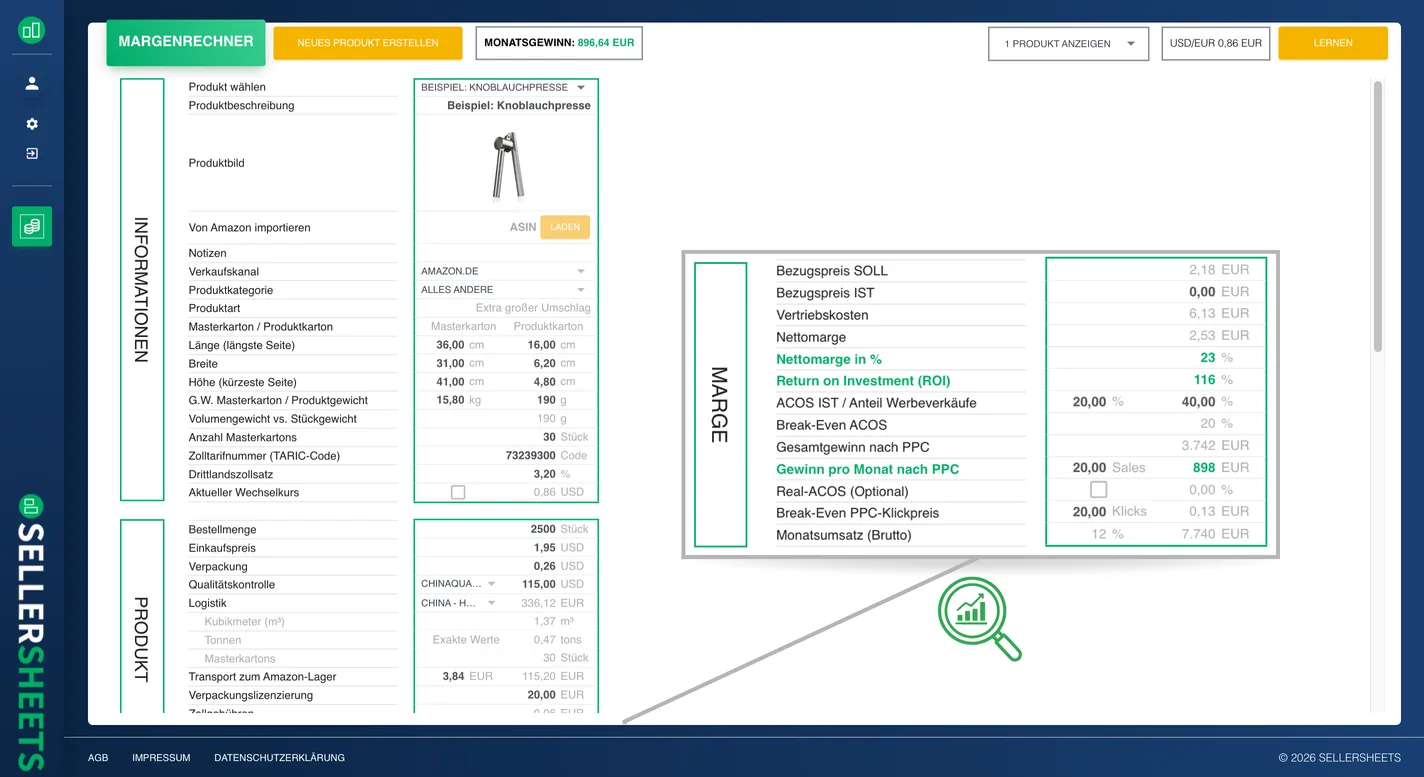
Task: Click the Zolltarifnummer value 73239300
Action: [531, 455]
